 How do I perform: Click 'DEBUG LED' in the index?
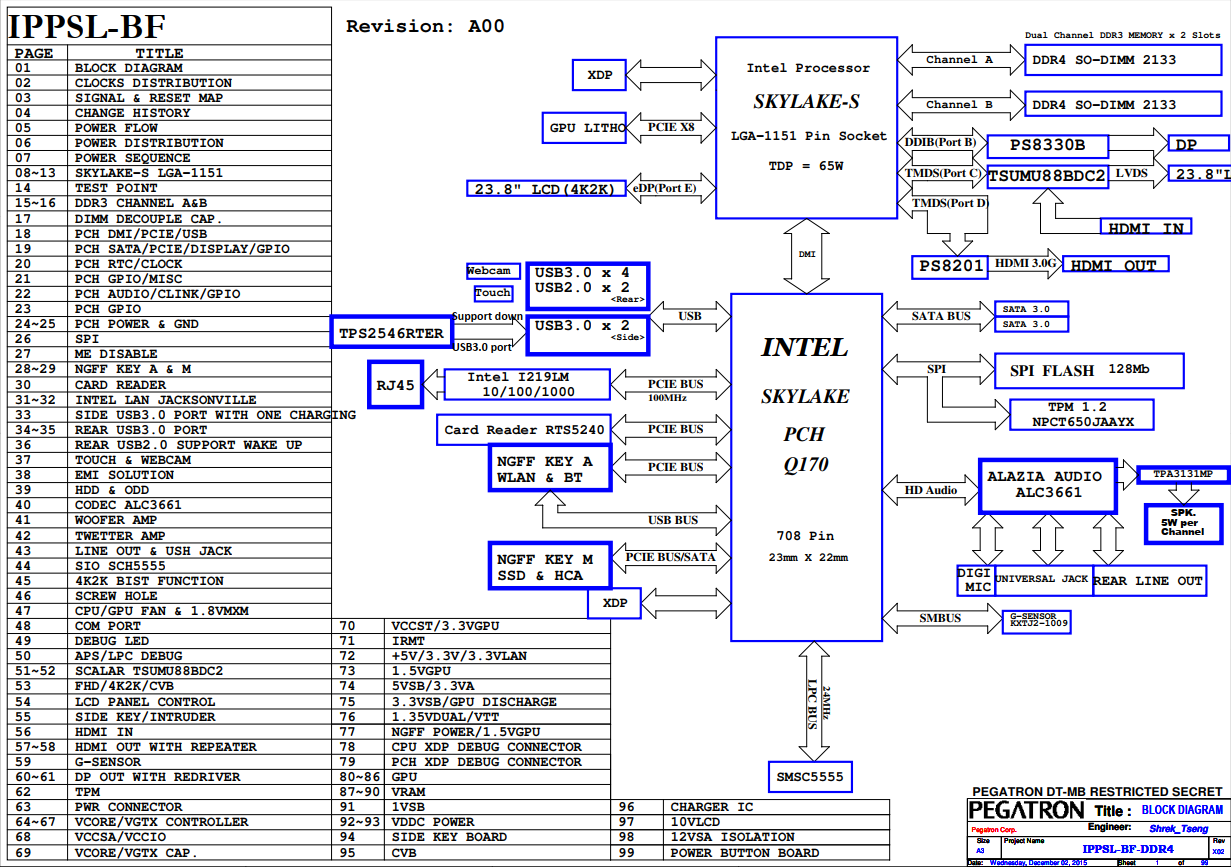(x=170, y=641)
